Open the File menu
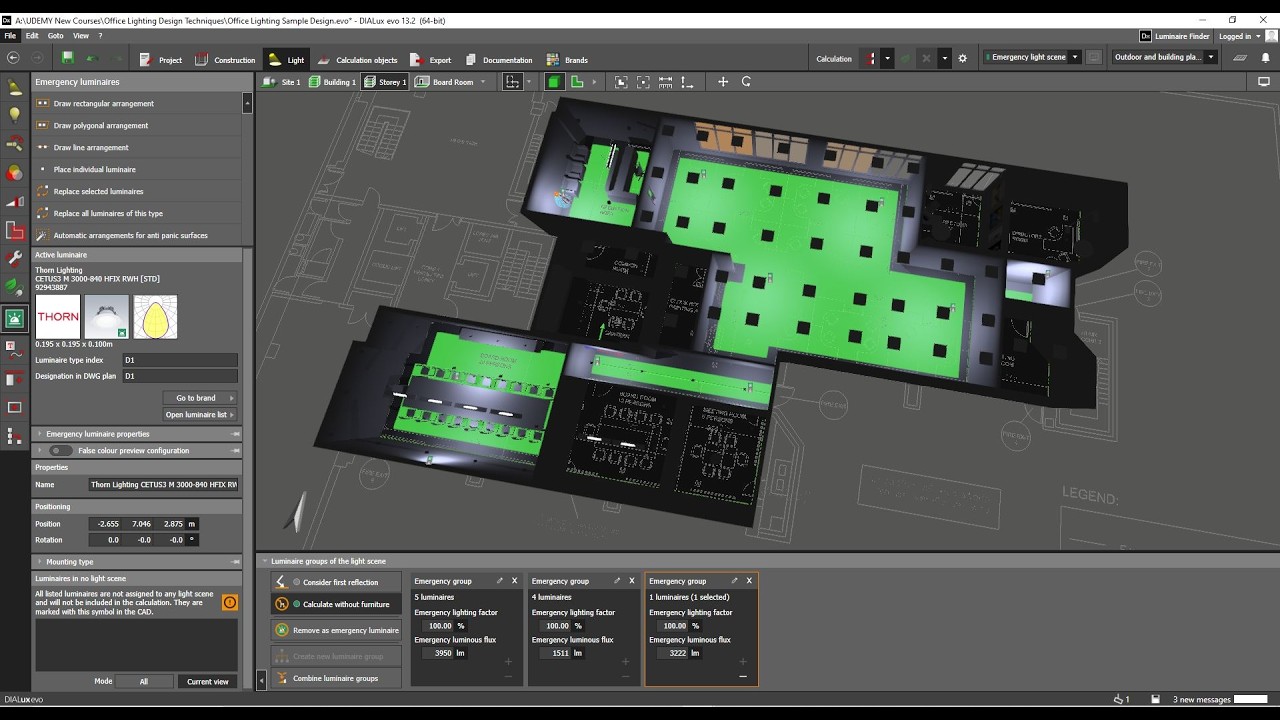 pyautogui.click(x=10, y=36)
